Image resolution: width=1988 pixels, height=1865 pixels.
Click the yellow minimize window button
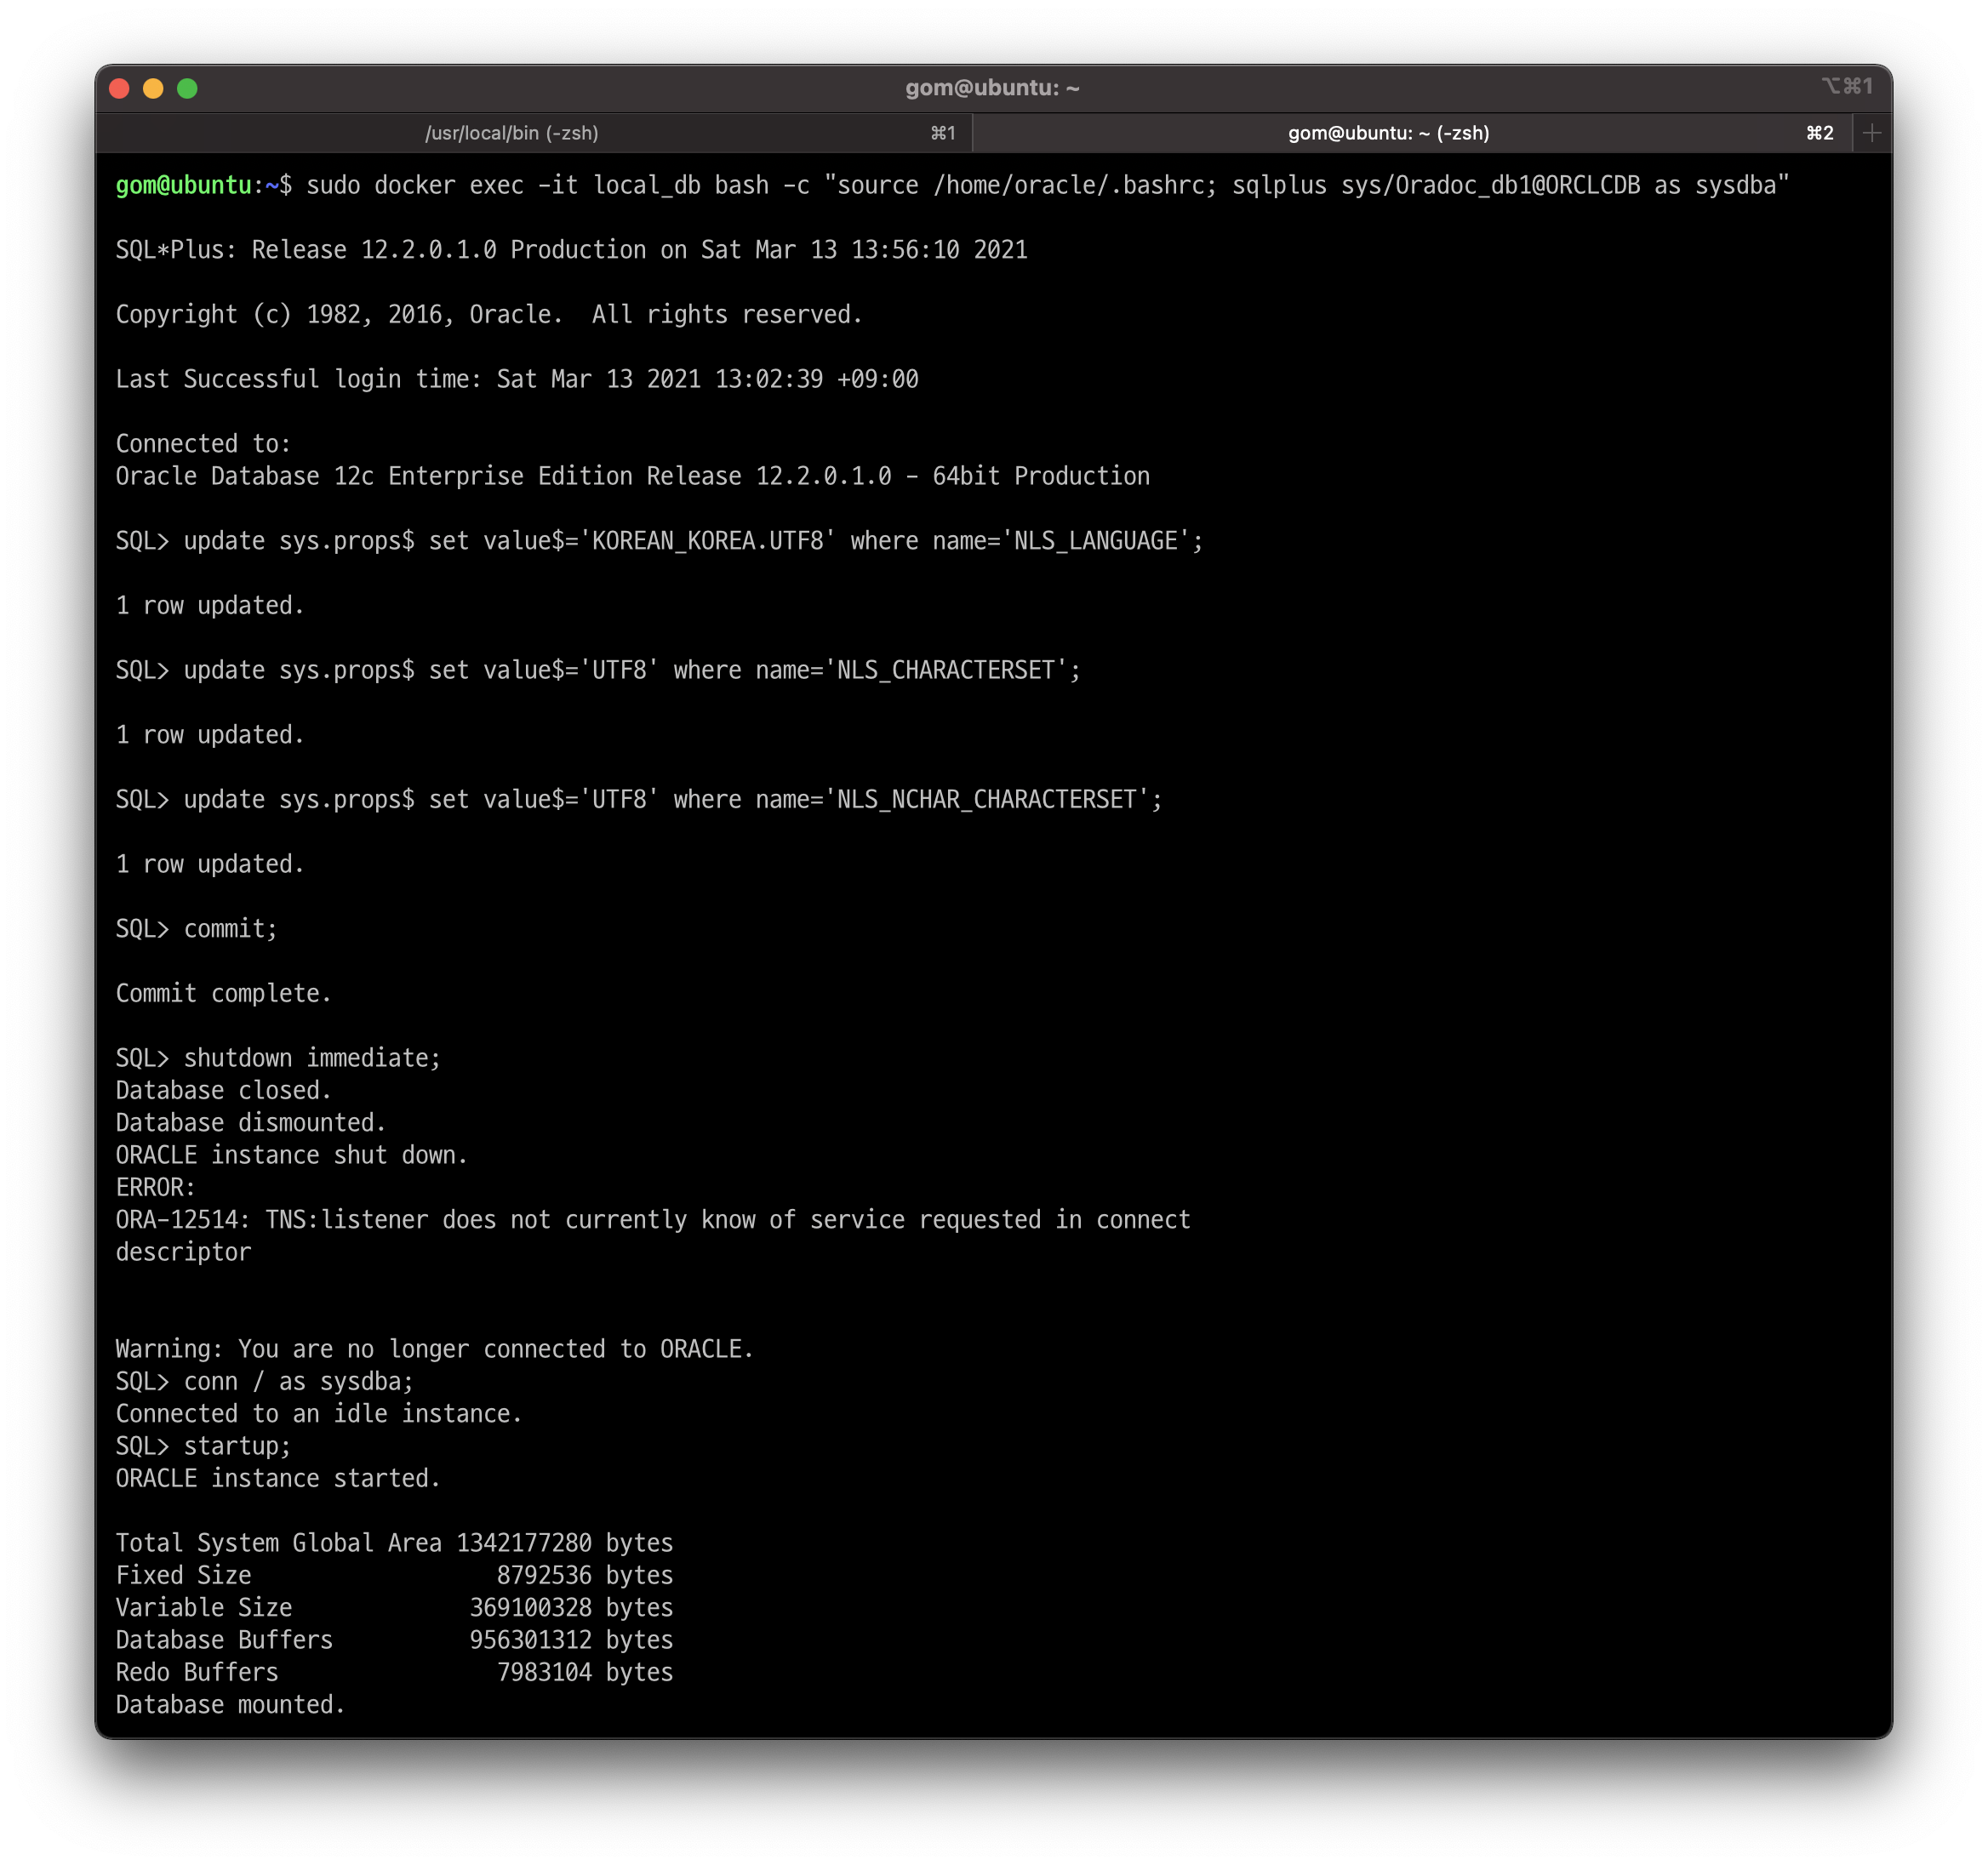click(153, 89)
